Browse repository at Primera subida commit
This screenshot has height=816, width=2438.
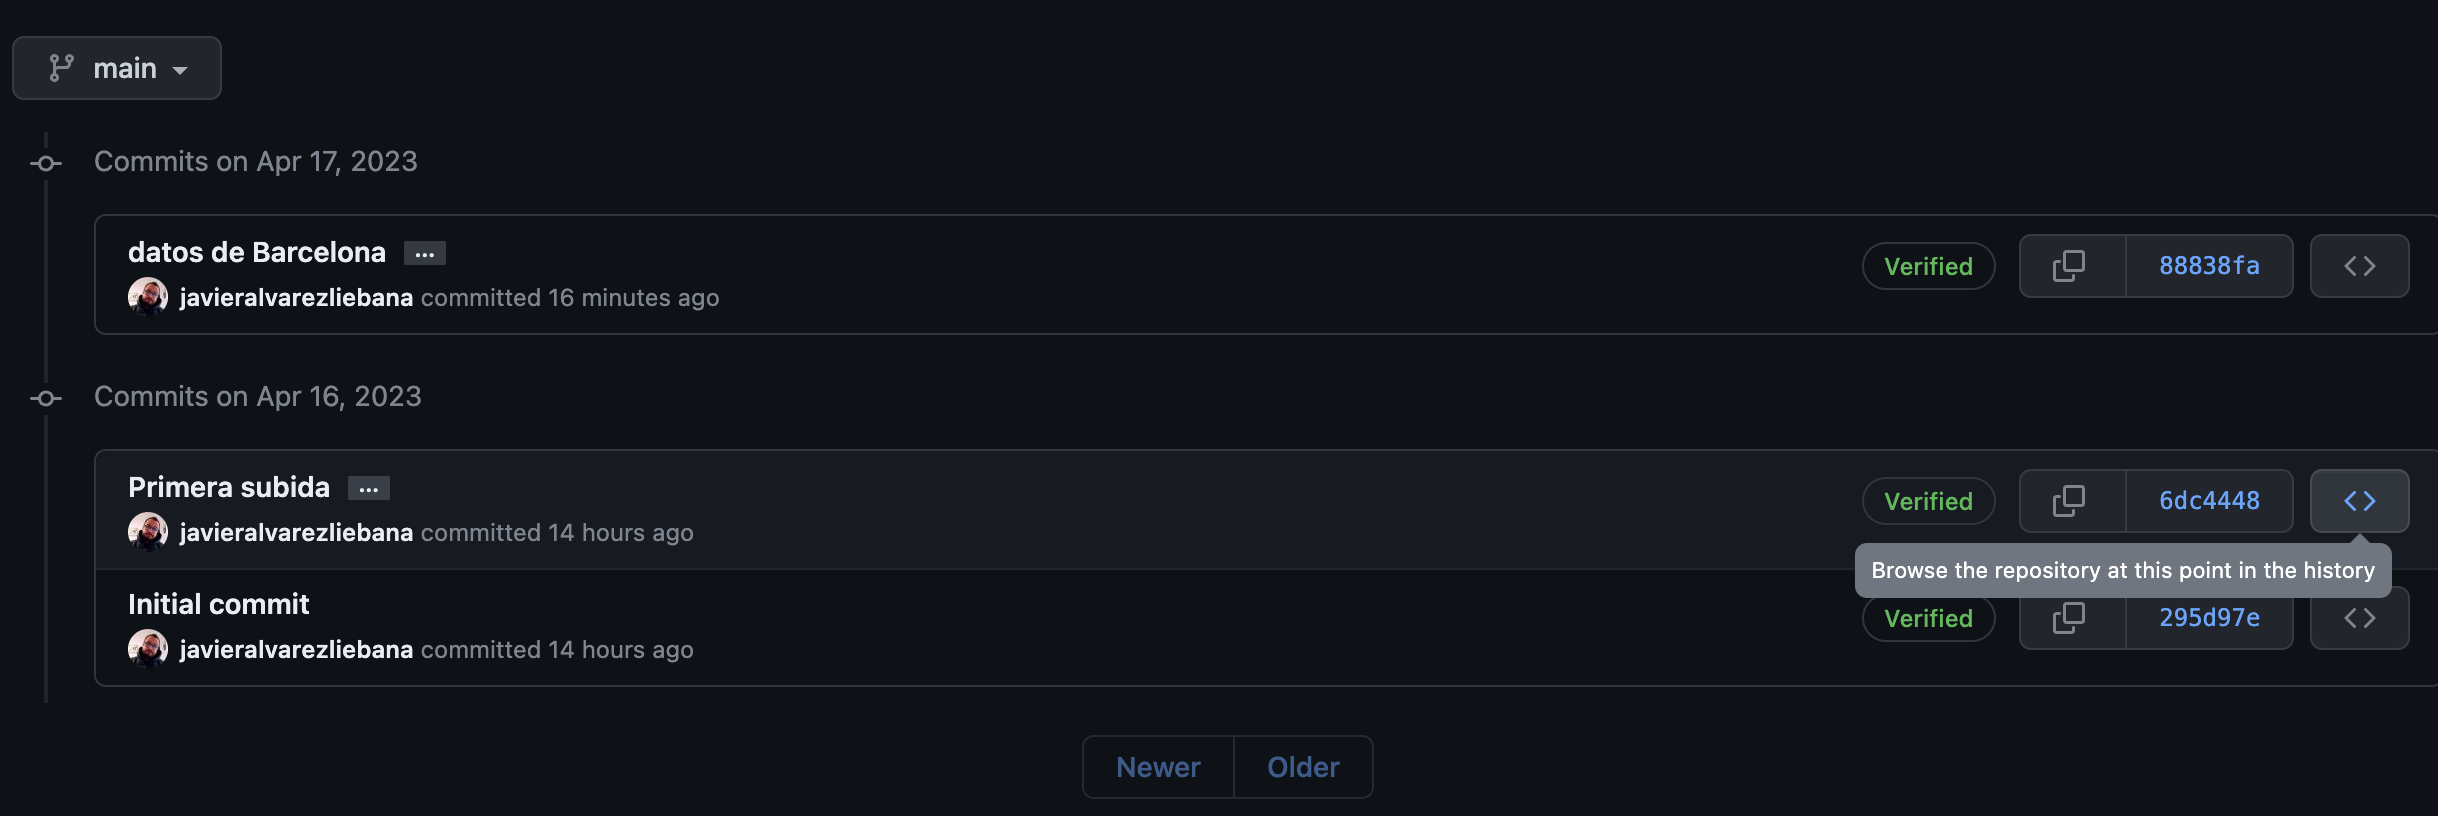pyautogui.click(x=2359, y=501)
